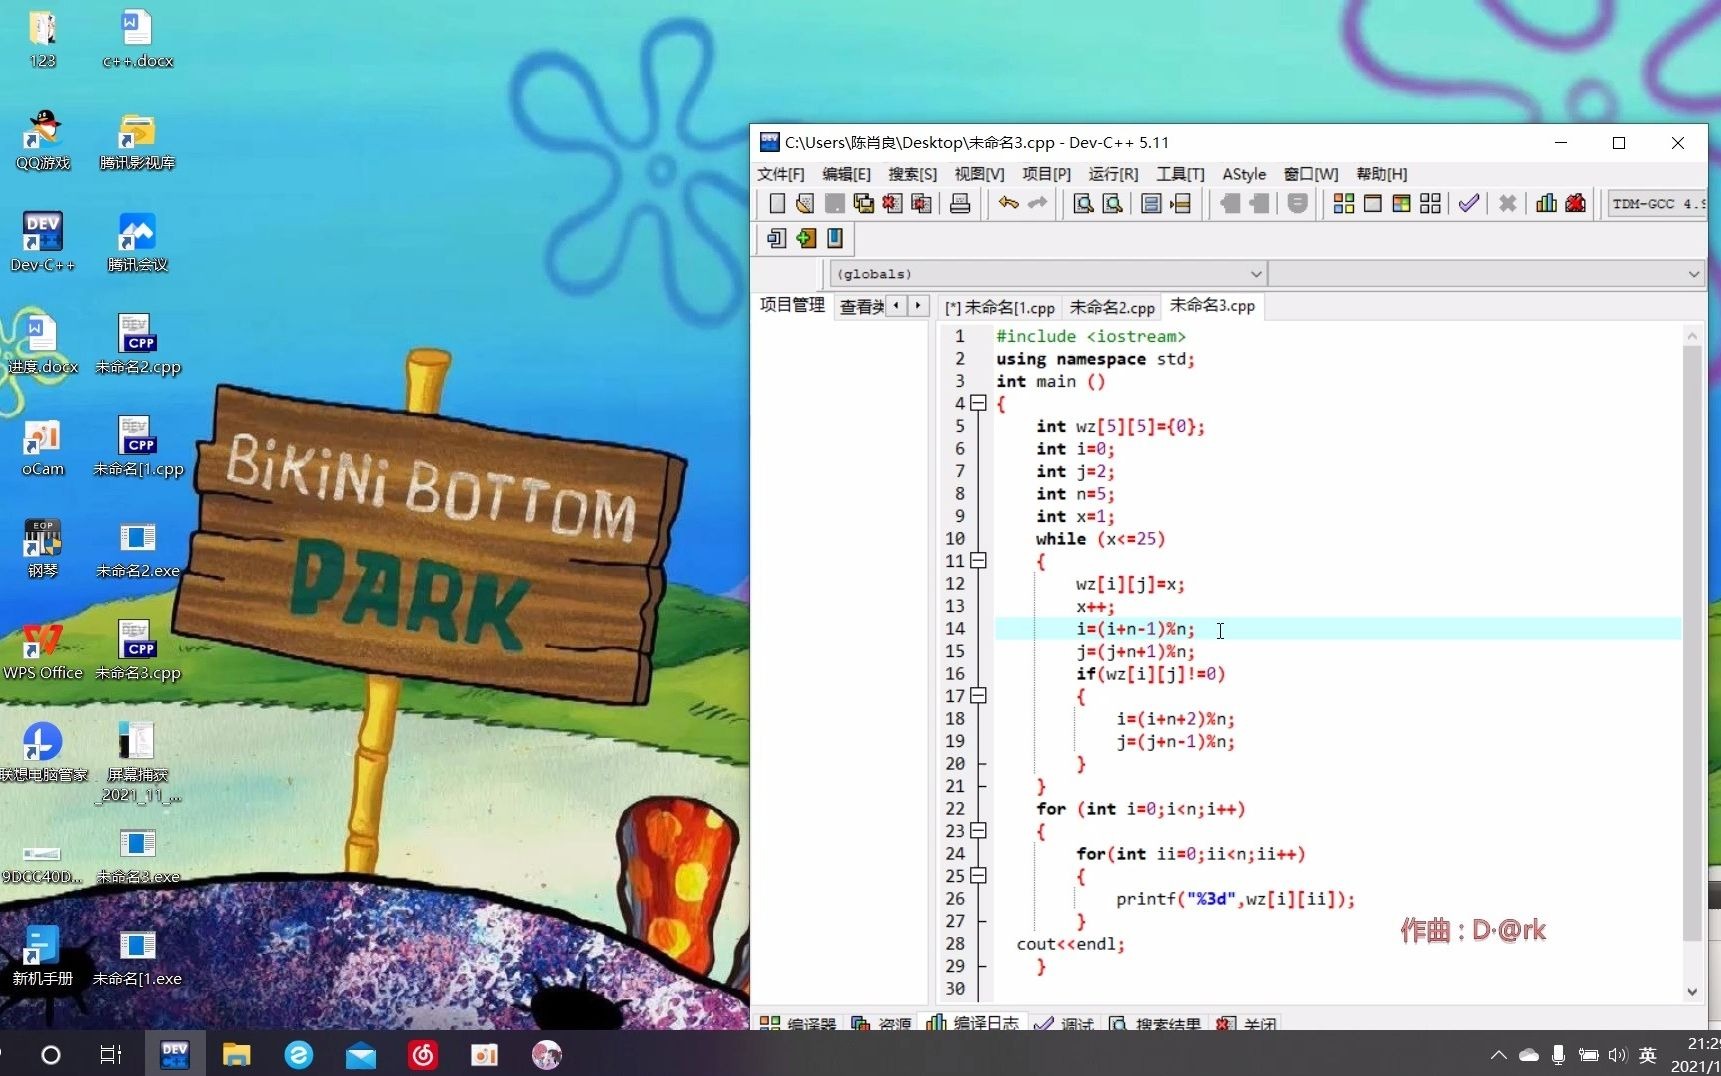Switch to the 未命名2.cpp editor tab

[x=1112, y=308]
